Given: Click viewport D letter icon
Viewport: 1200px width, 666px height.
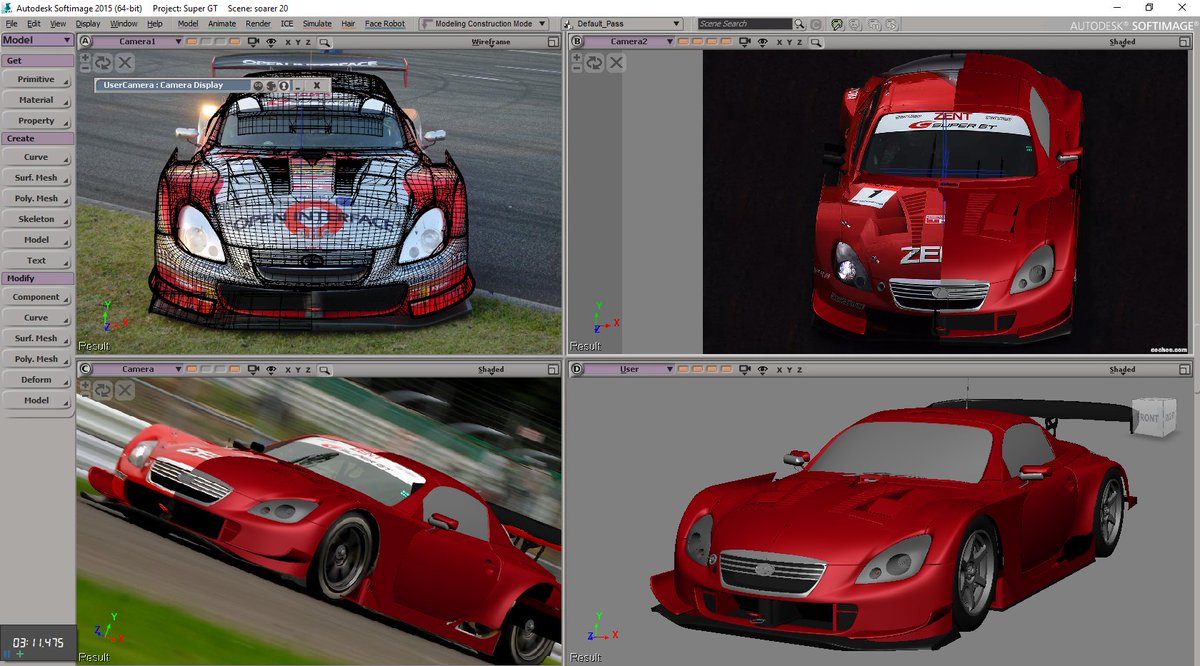Looking at the screenshot, I should (x=577, y=369).
